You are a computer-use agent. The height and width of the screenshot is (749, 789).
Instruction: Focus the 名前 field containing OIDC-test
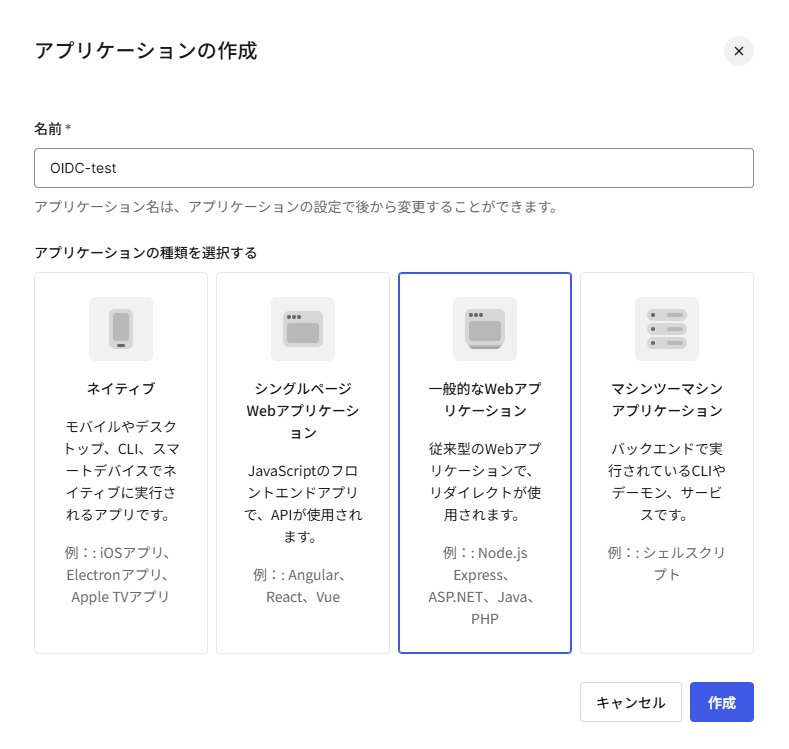[394, 168]
